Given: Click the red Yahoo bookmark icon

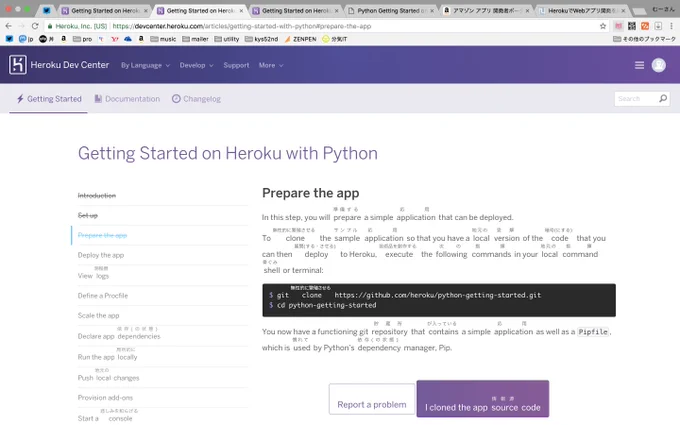Looking at the screenshot, I should 115,39.
